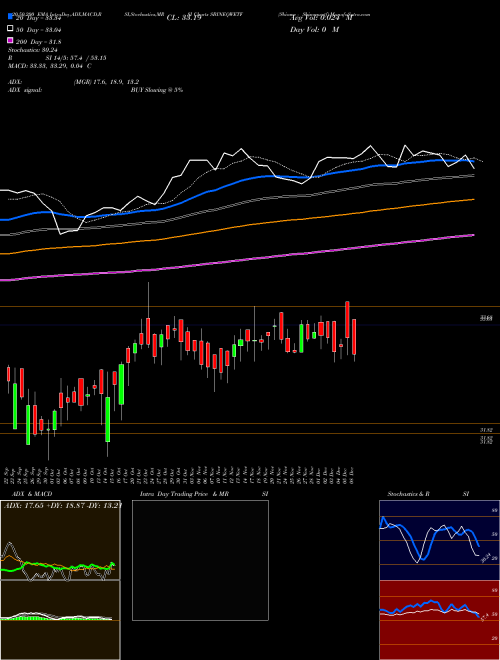Select the '200 Day - 31.8' legend text
This screenshot has height=660, width=500.
38,41
